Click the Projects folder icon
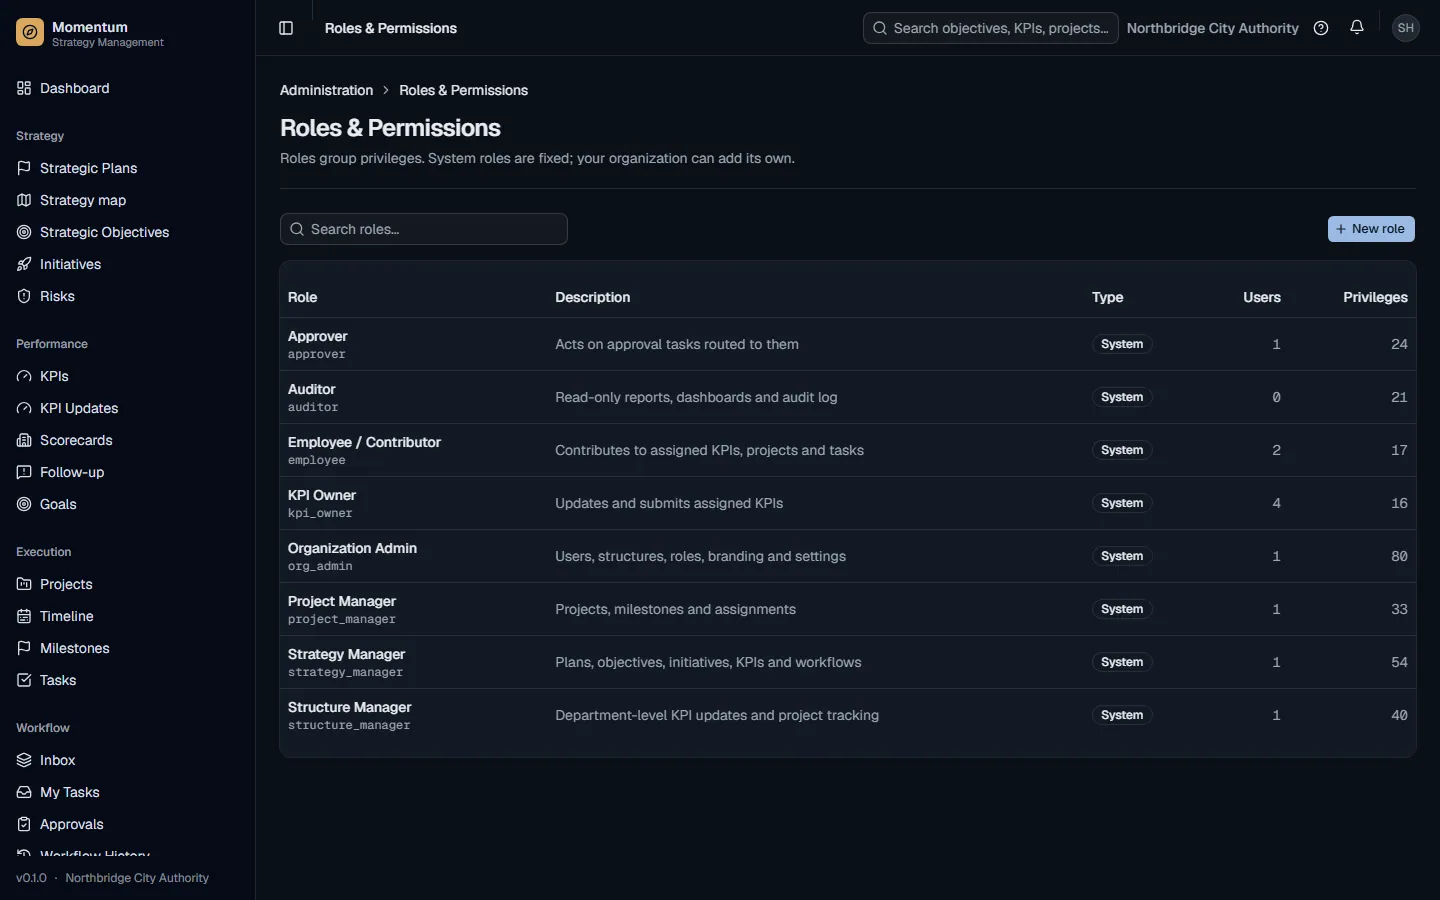The image size is (1440, 900). coord(24,584)
